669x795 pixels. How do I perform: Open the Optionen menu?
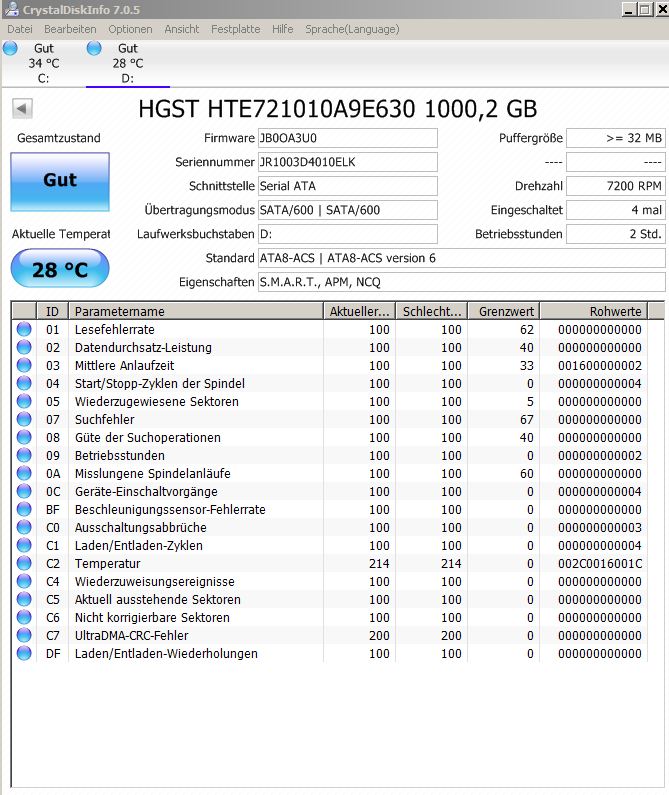click(x=130, y=29)
